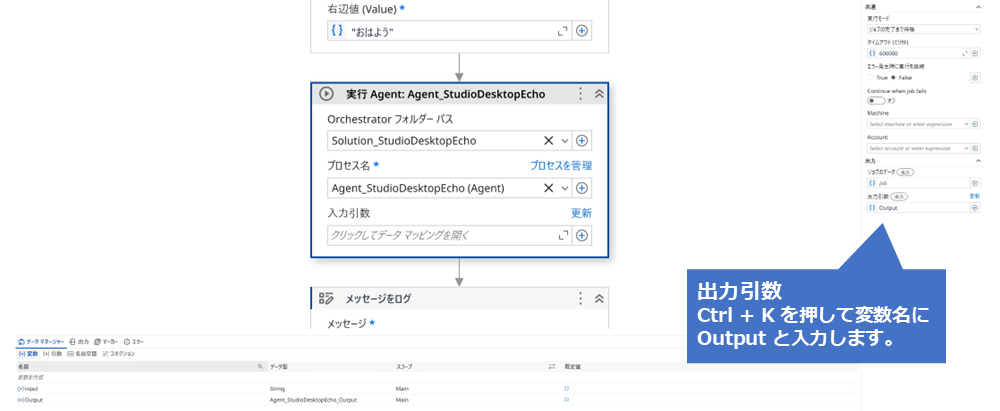The image size is (1000, 411).
Task: Click 更新 link beside 入力引数
Action: [581, 213]
